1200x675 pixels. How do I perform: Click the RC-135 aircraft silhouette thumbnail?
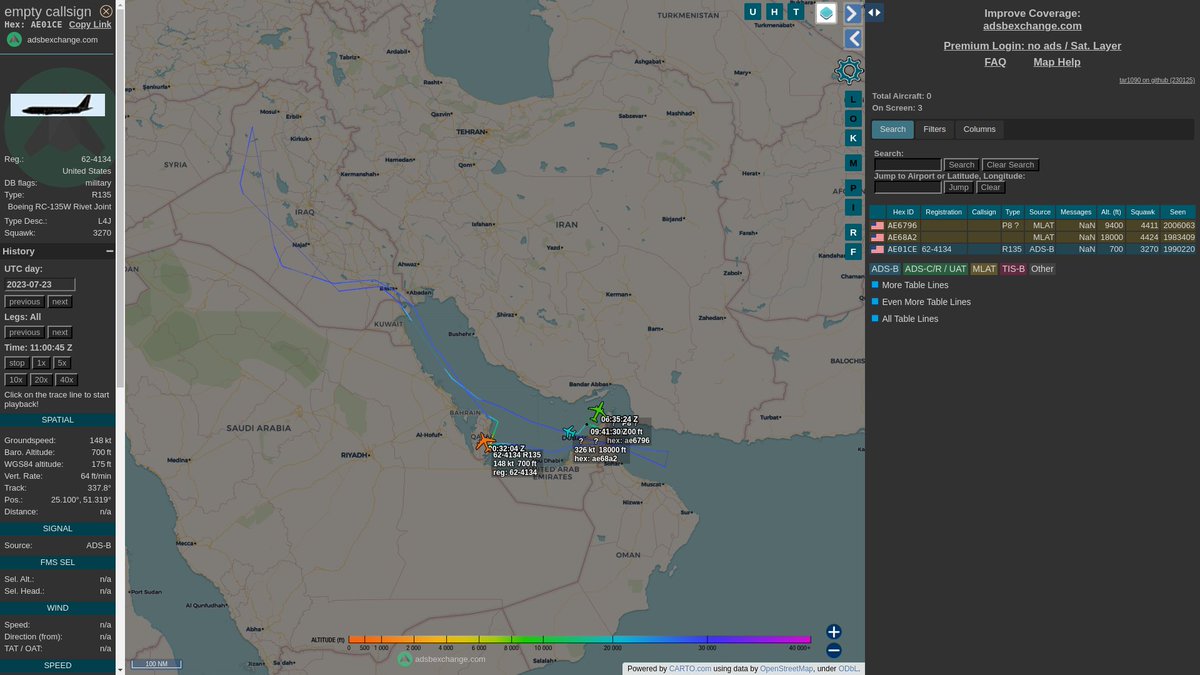(x=57, y=105)
